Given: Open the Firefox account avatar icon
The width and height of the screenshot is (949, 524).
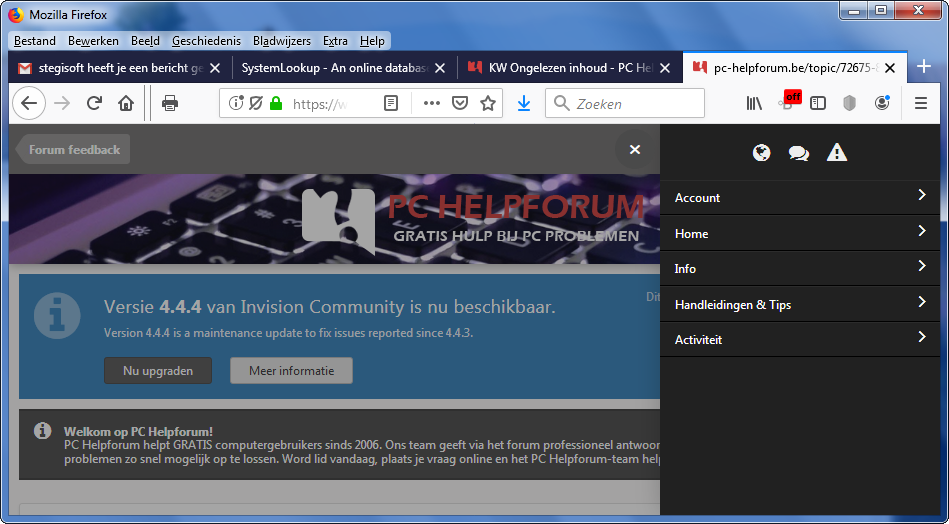Looking at the screenshot, I should pos(882,103).
